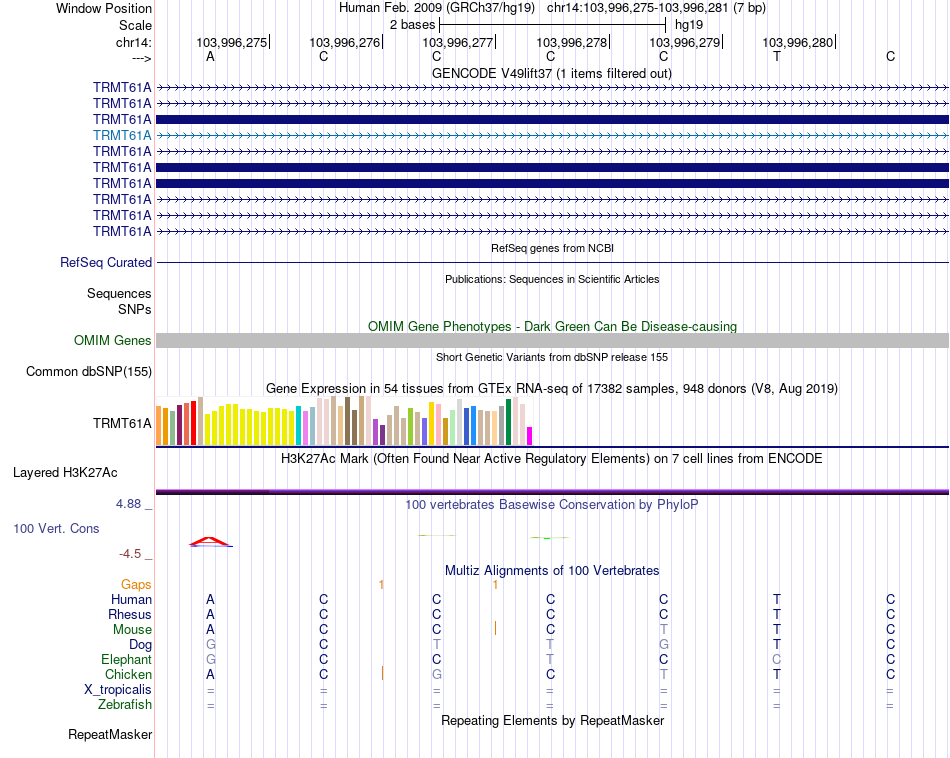Click the "Dog" alignment row label
The width and height of the screenshot is (950, 758).
coord(140,645)
